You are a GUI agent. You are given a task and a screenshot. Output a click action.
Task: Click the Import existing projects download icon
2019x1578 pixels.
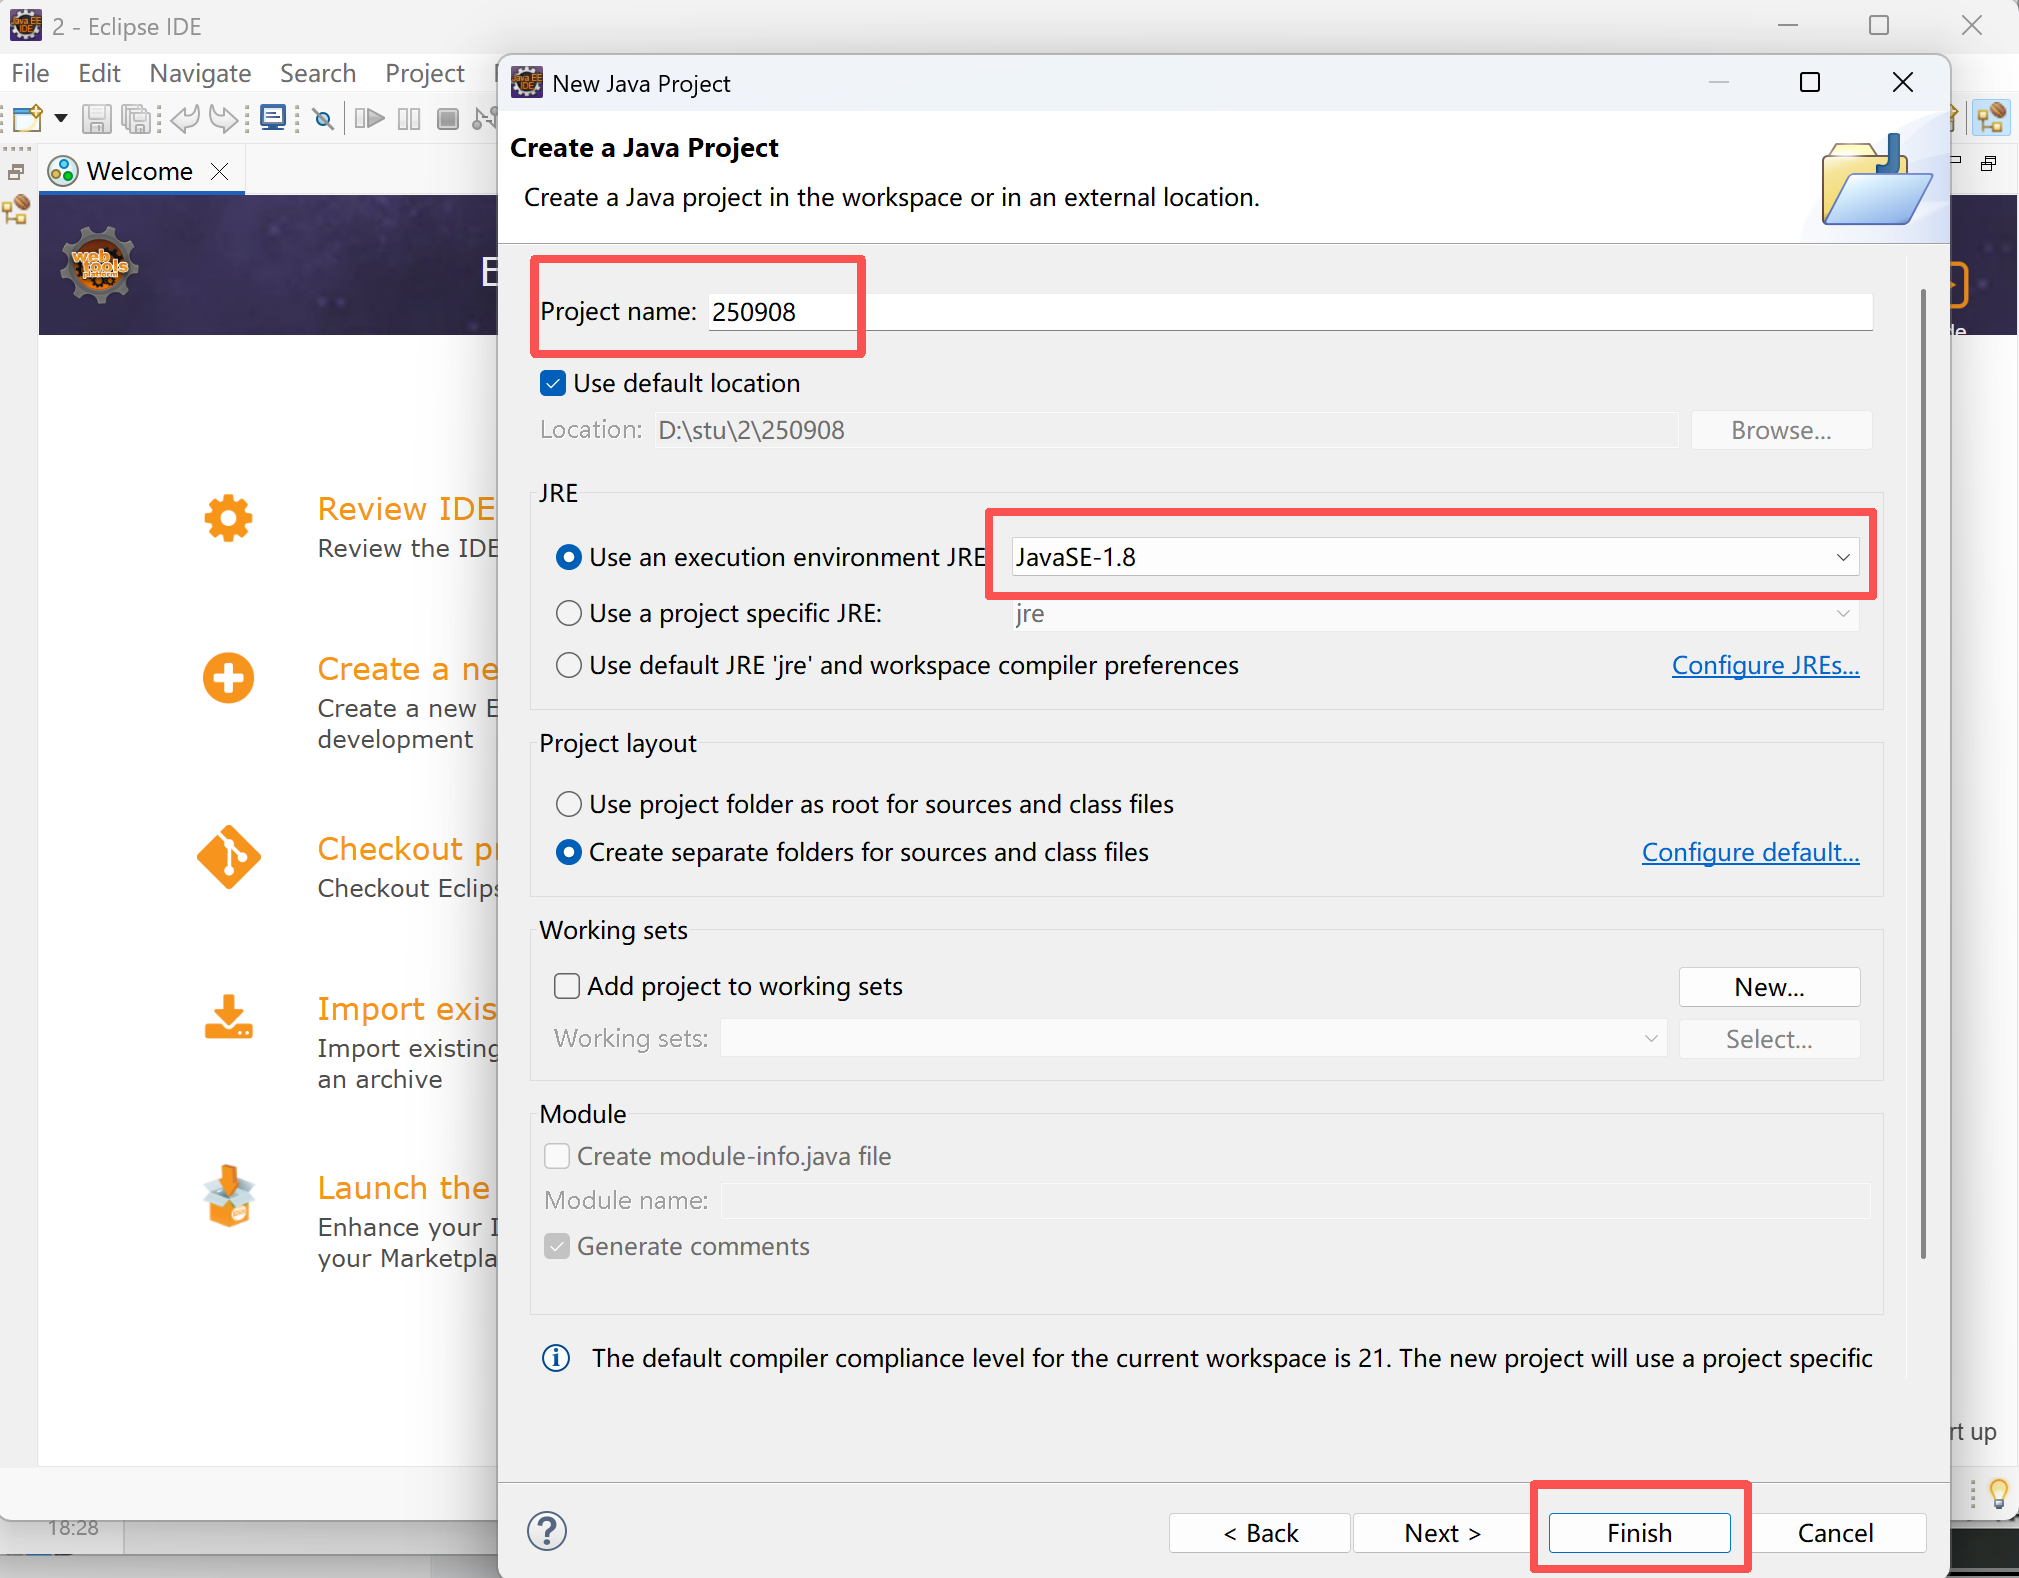tap(228, 1017)
